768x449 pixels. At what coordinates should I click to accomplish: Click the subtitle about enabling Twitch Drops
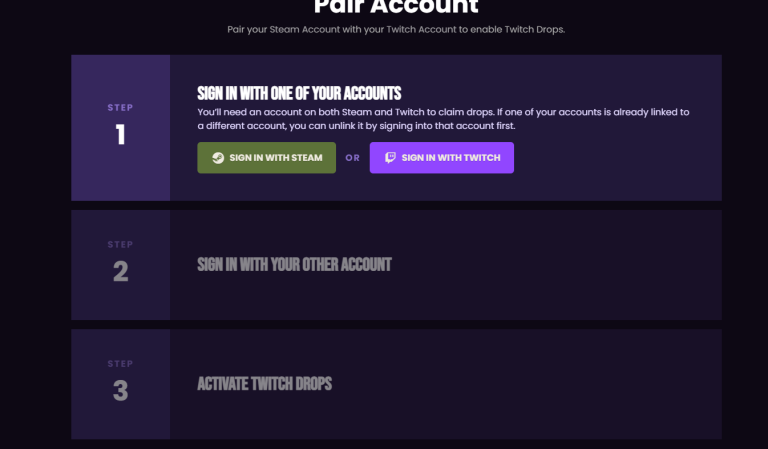(x=396, y=29)
